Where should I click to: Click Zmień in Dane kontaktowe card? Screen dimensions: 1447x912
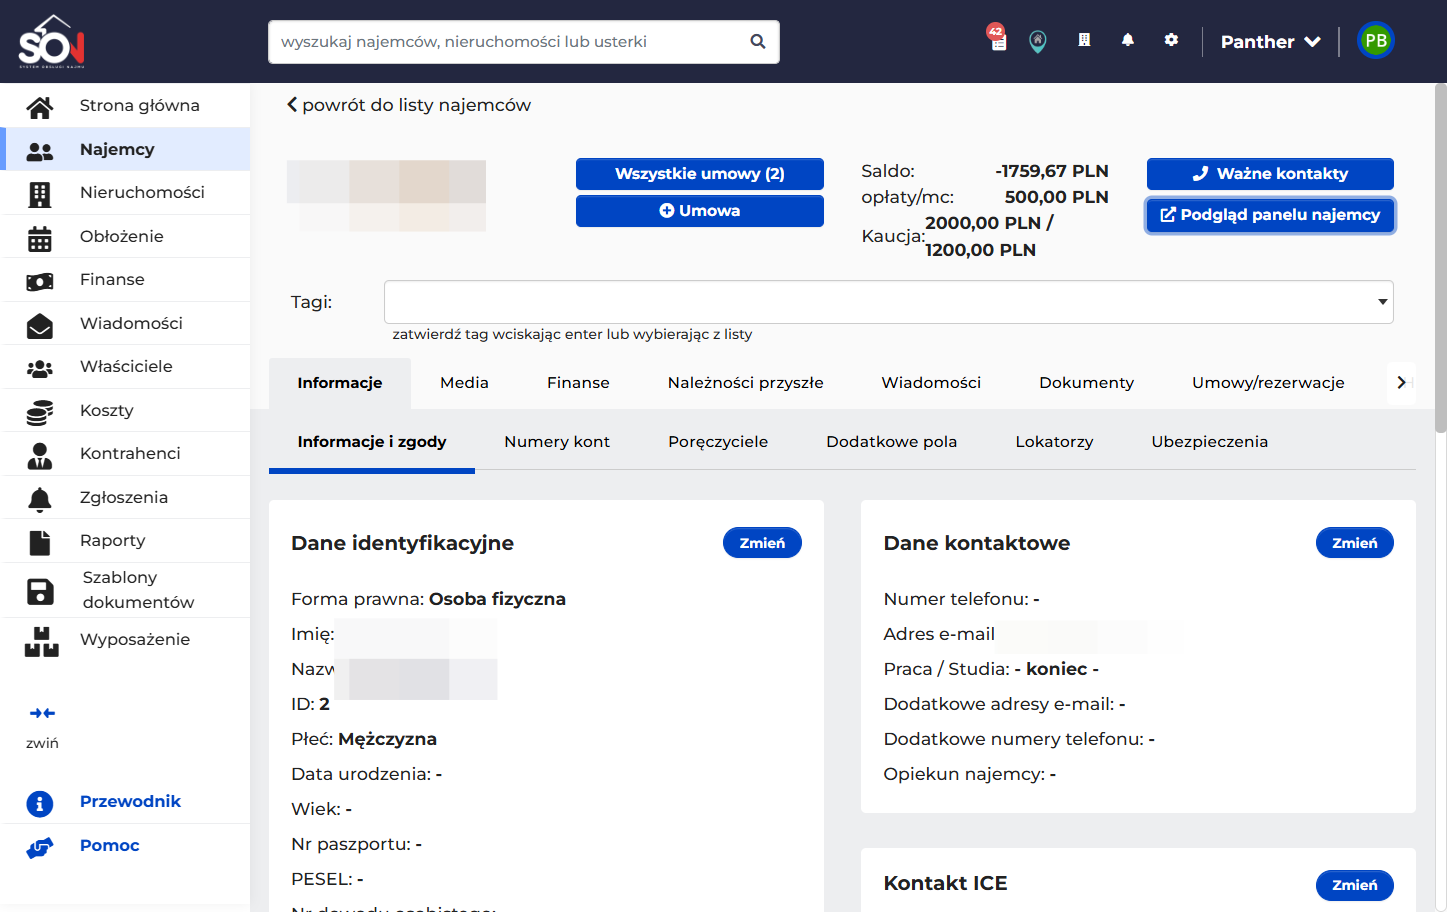1355,543
